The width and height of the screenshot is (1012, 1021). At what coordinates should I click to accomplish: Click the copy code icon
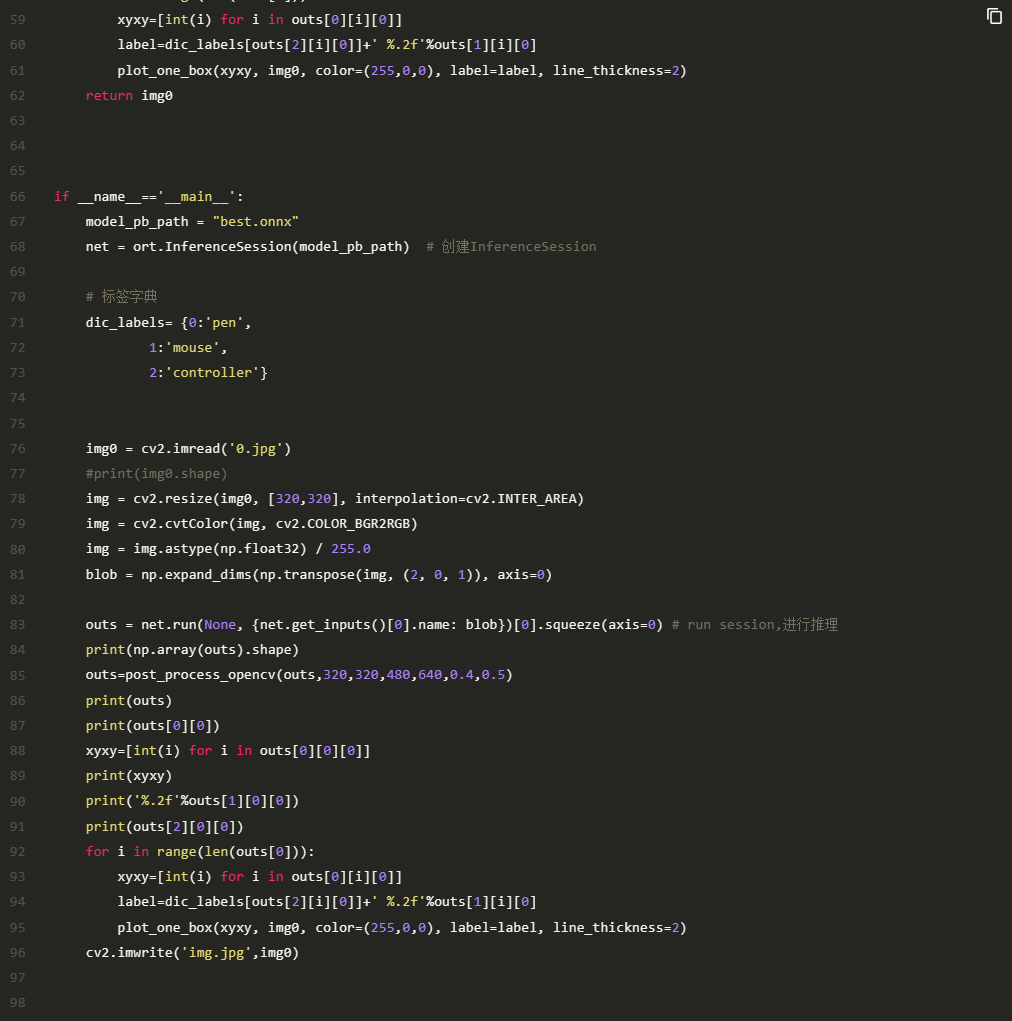coord(994,16)
